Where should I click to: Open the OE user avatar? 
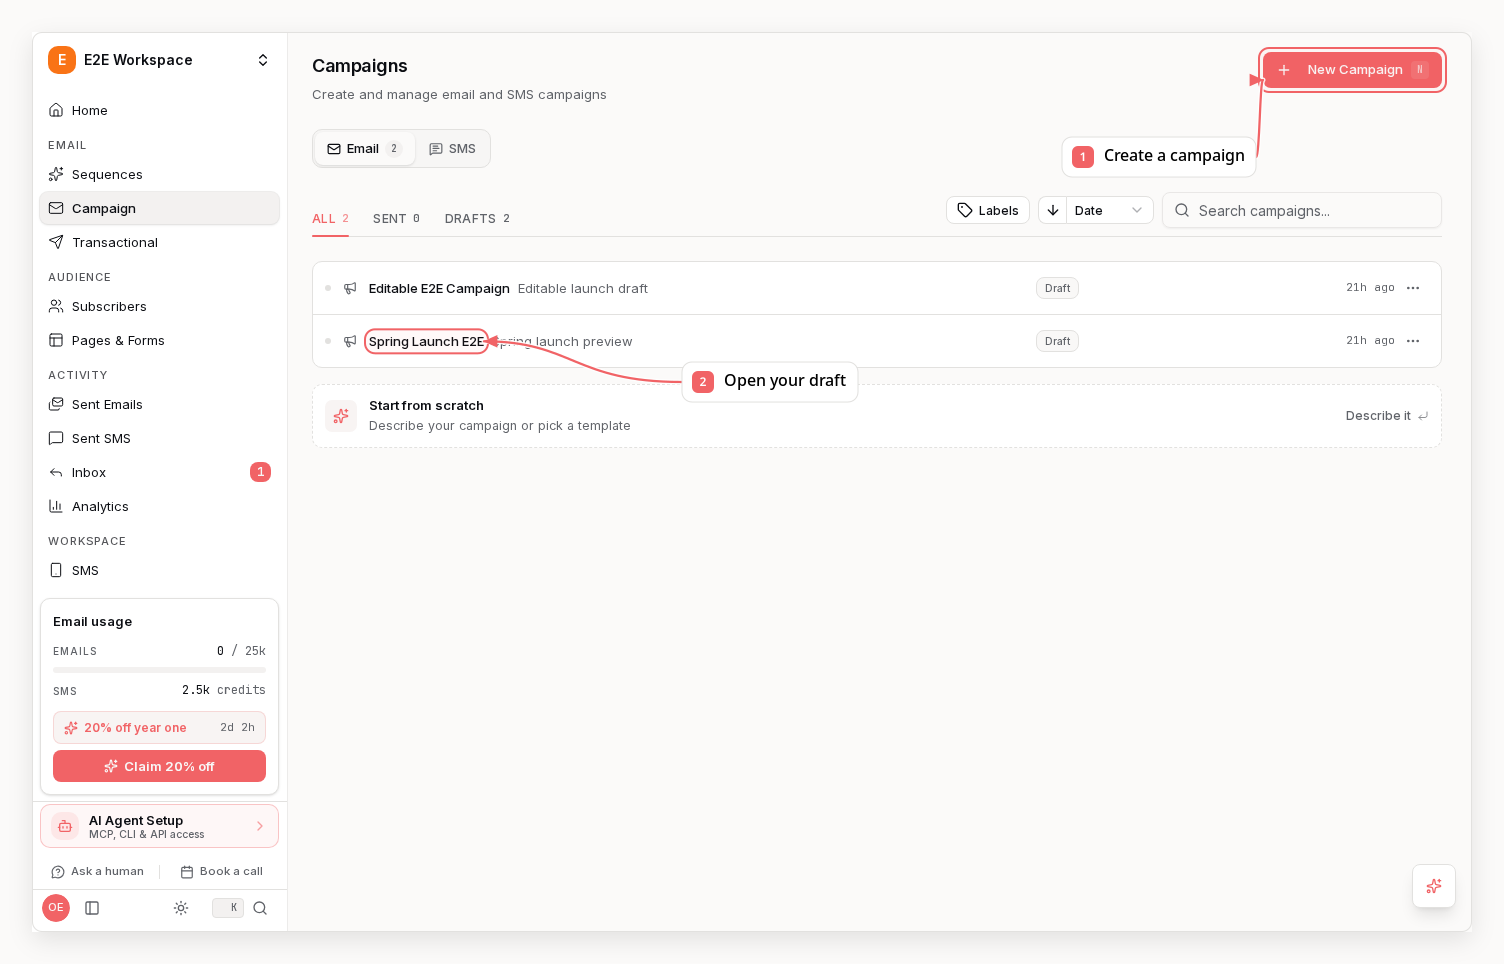pyautogui.click(x=56, y=908)
